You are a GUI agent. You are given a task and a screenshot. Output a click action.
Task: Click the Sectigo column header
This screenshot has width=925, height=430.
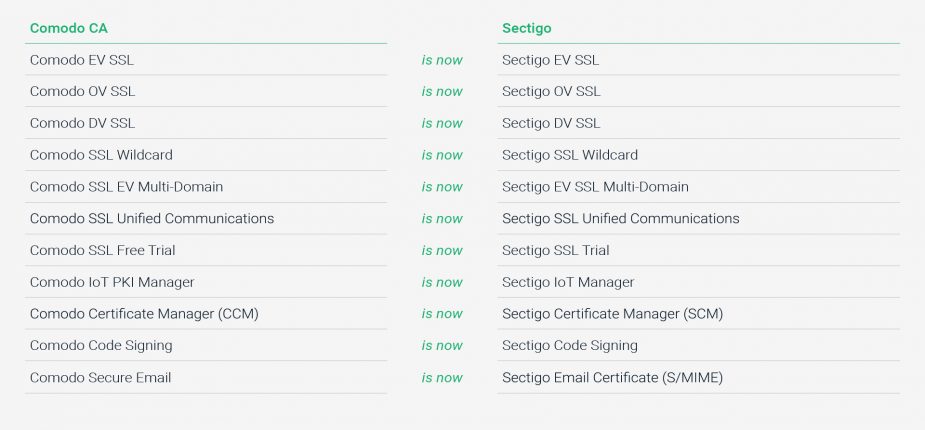[x=526, y=28]
